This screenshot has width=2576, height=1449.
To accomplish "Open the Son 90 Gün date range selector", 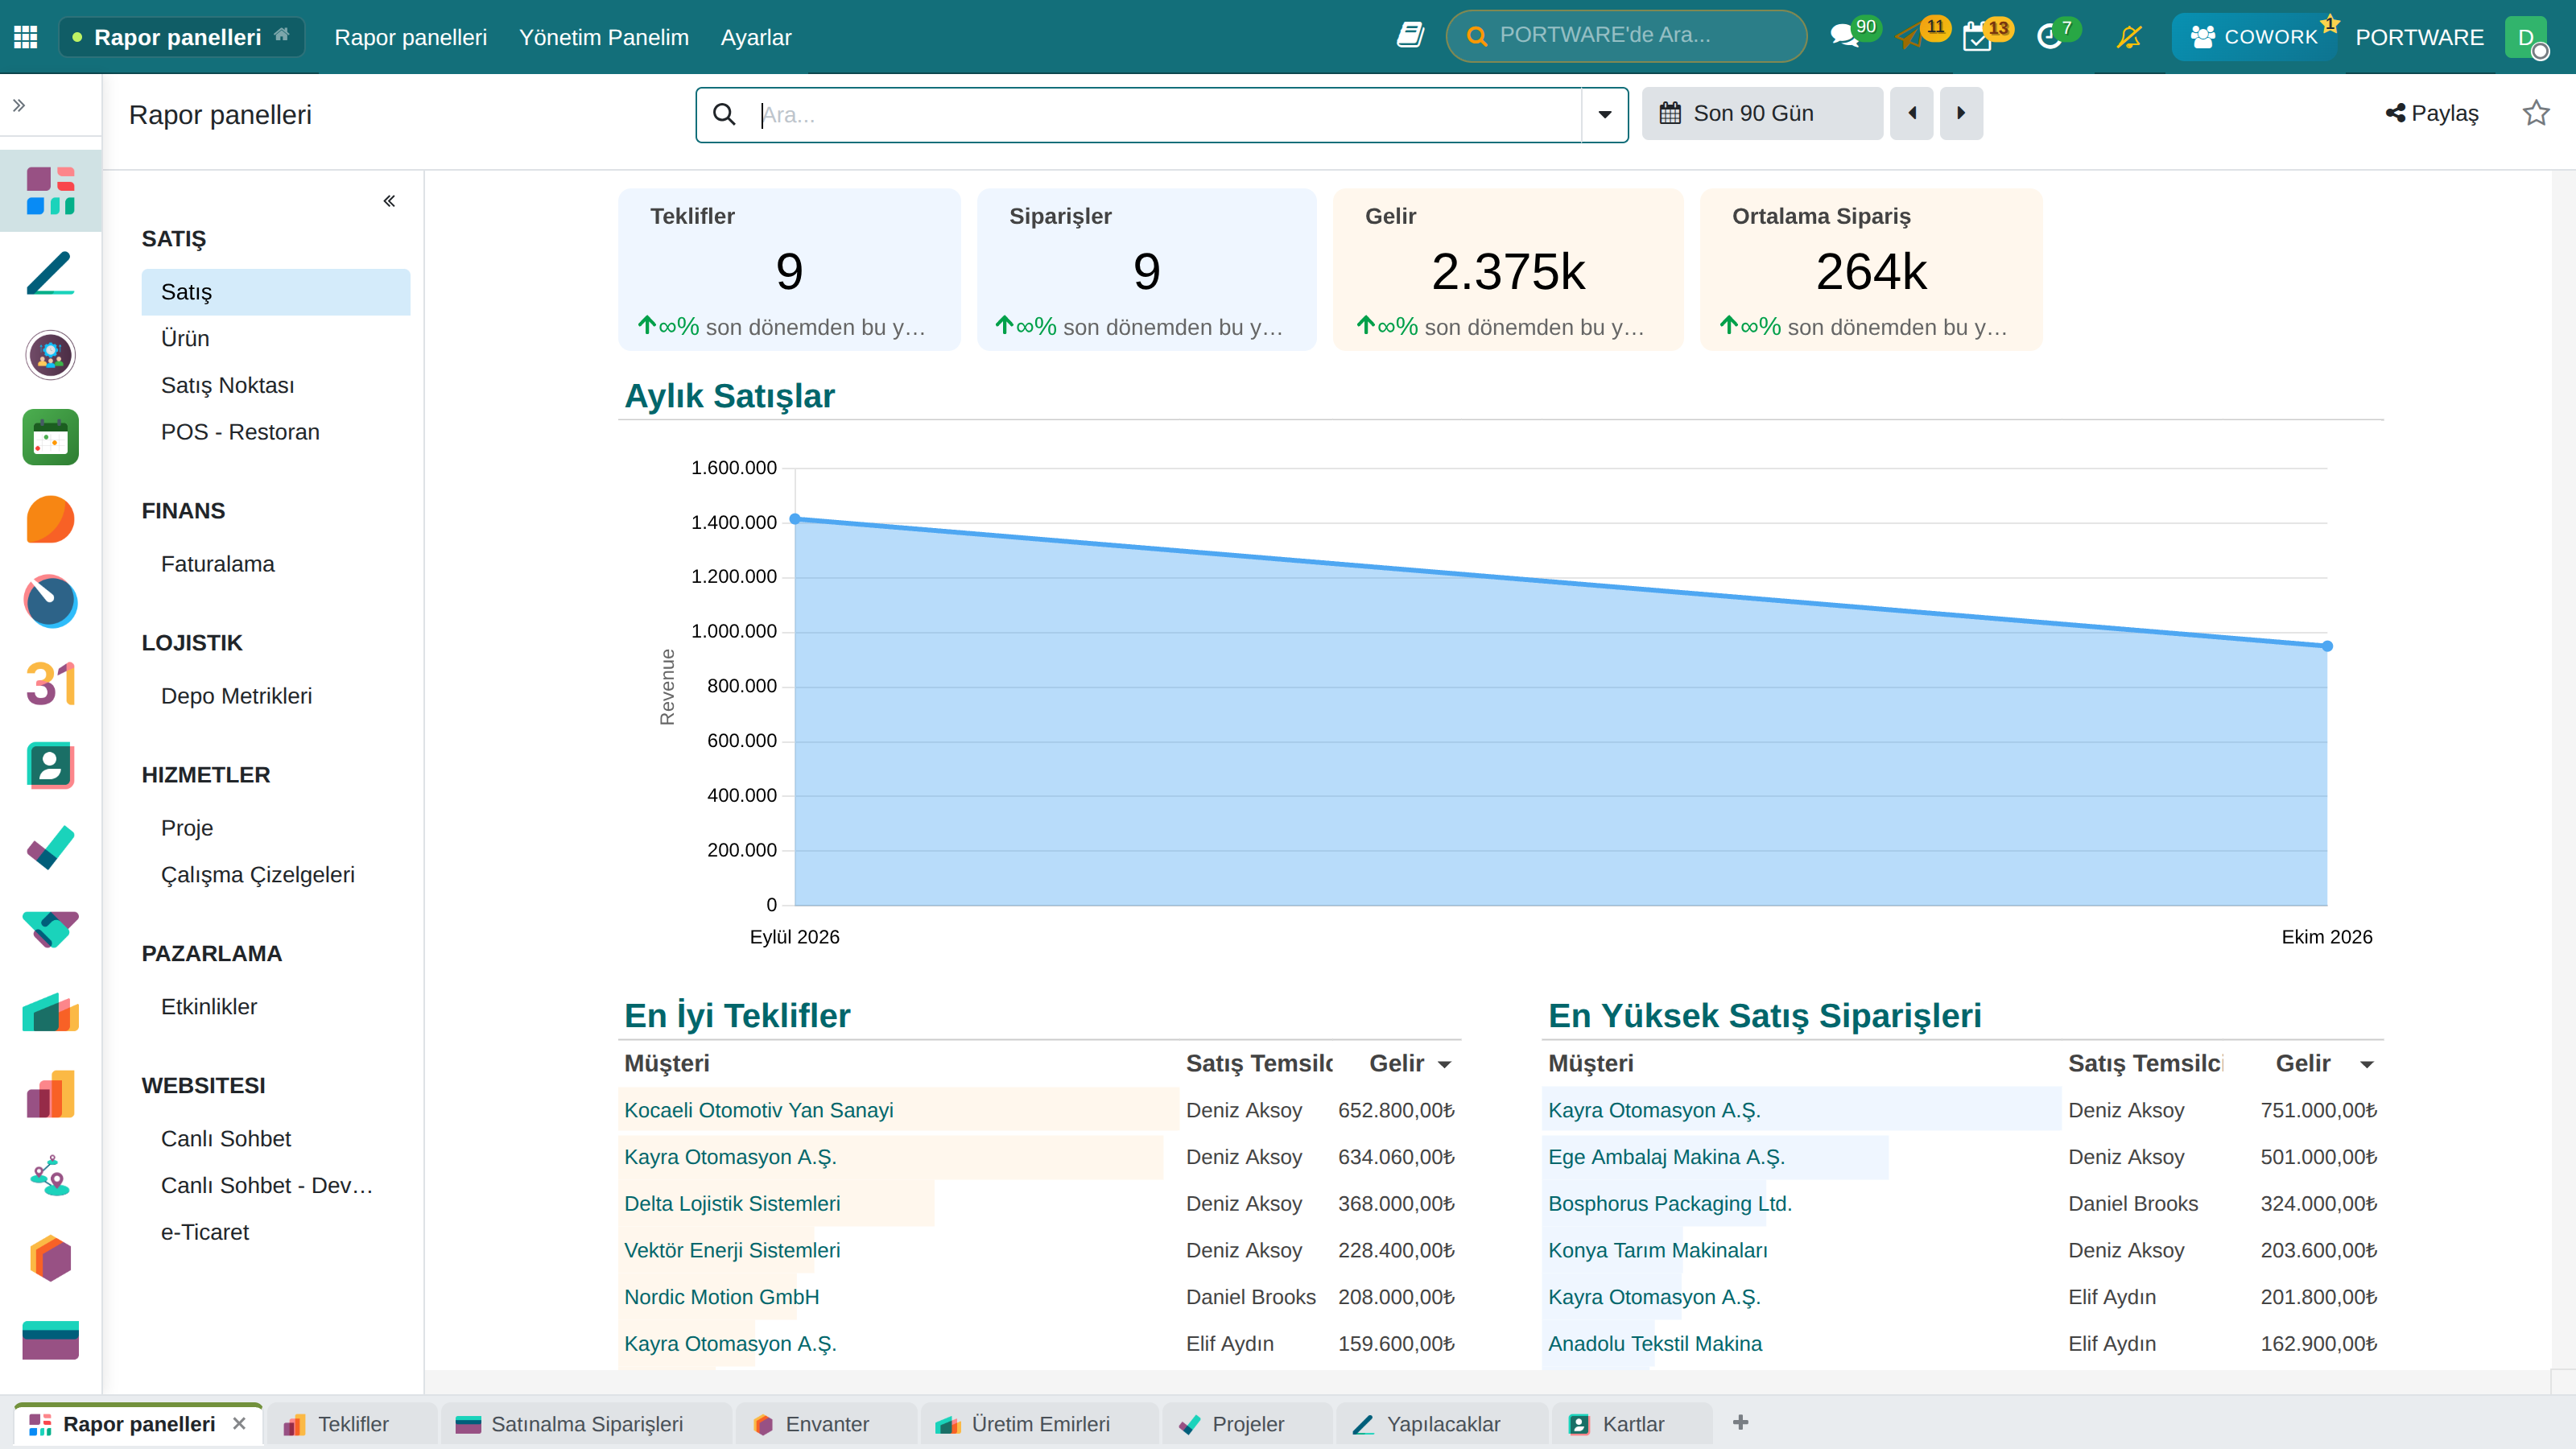I will (x=1762, y=113).
